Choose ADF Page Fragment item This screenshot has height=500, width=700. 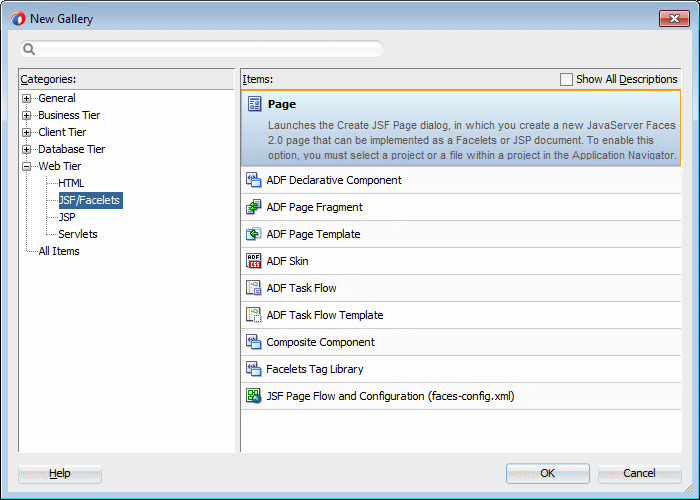[x=461, y=207]
